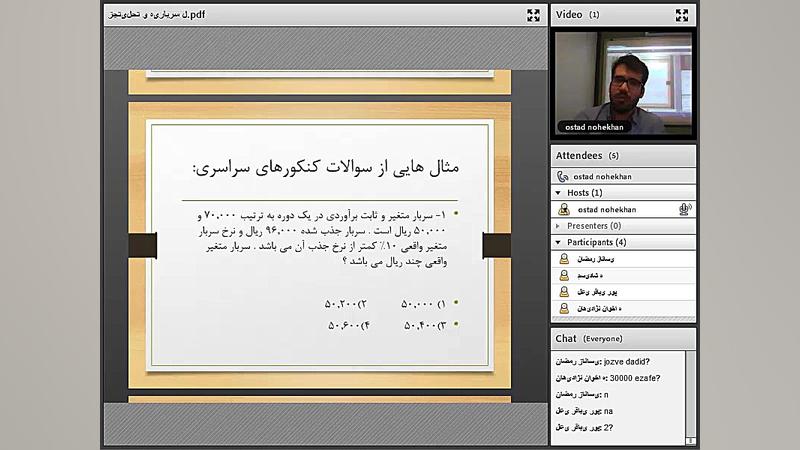Expand the Presenters (0) group
Image resolution: width=800 pixels, height=450 pixels.
(x=558, y=226)
